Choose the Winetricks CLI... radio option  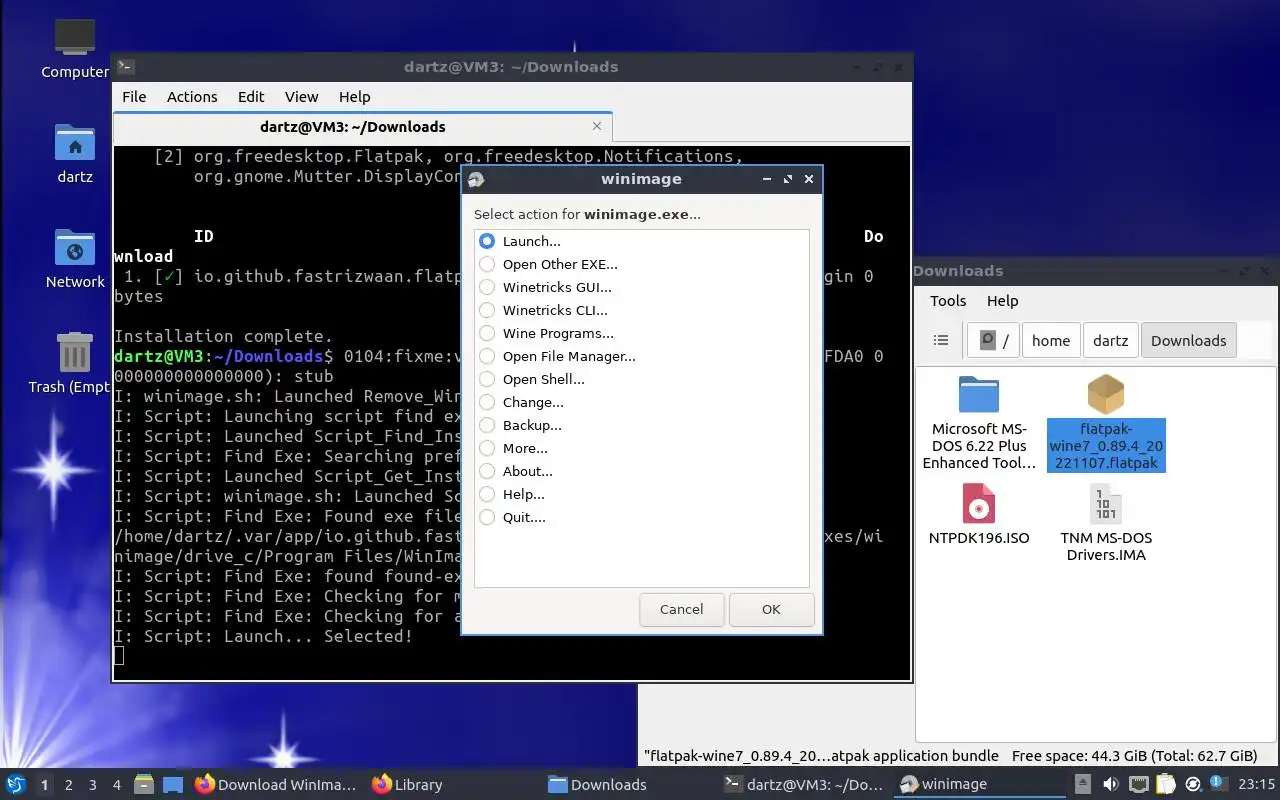[487, 310]
